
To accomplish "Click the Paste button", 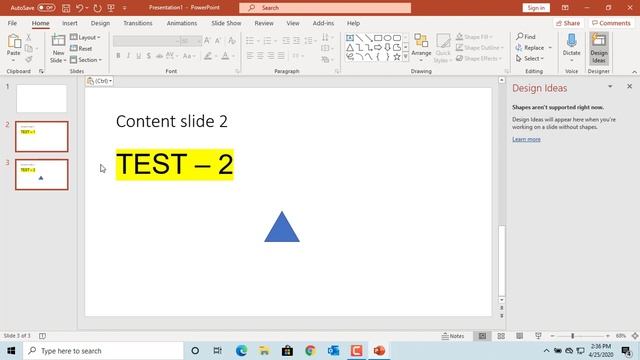I will pyautogui.click(x=13, y=48).
